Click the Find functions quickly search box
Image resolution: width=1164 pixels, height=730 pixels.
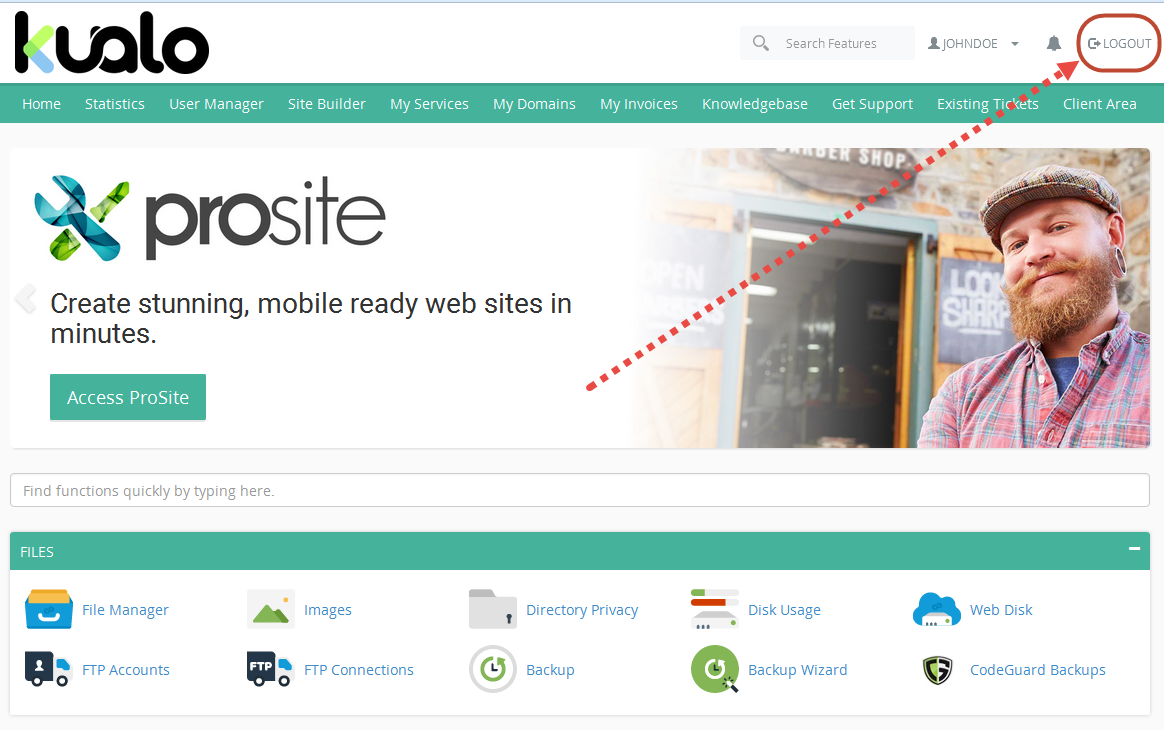(580, 490)
